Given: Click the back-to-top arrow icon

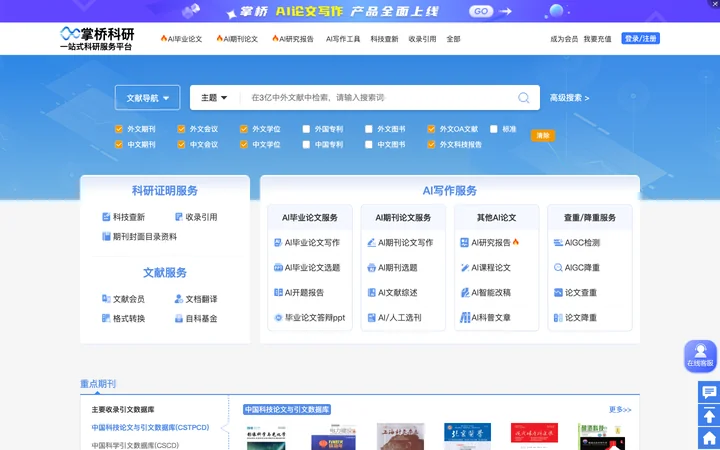Looking at the screenshot, I should pyautogui.click(x=709, y=415).
